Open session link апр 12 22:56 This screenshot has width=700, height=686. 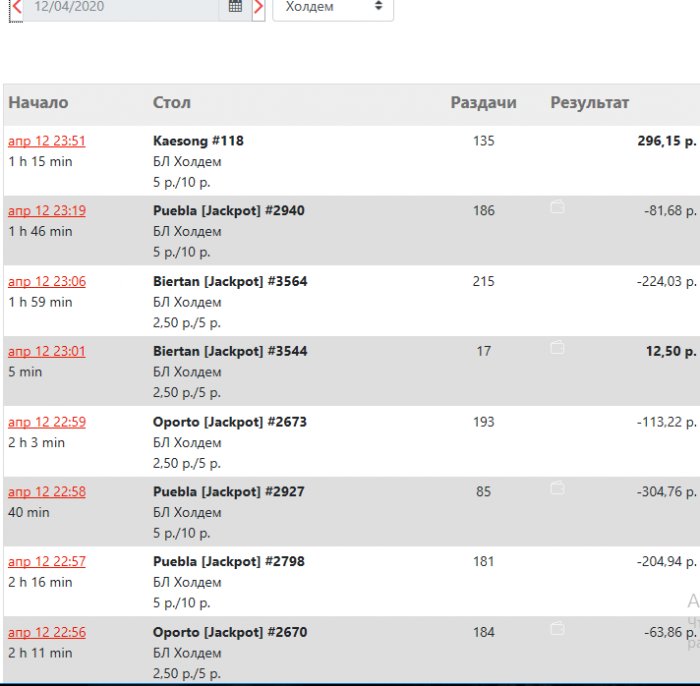click(47, 632)
